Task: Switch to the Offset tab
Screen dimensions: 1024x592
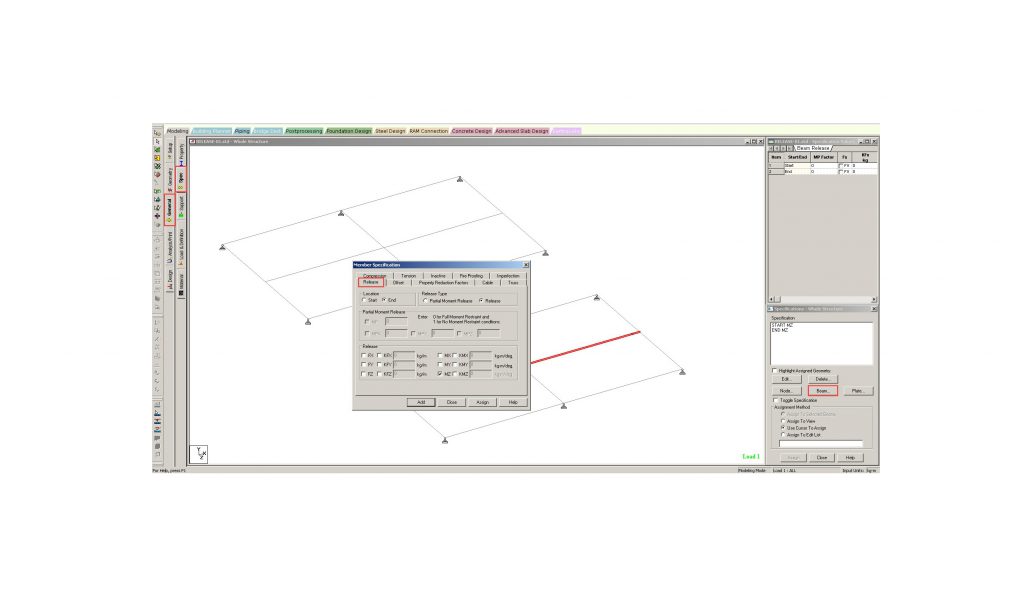Action: [x=398, y=283]
